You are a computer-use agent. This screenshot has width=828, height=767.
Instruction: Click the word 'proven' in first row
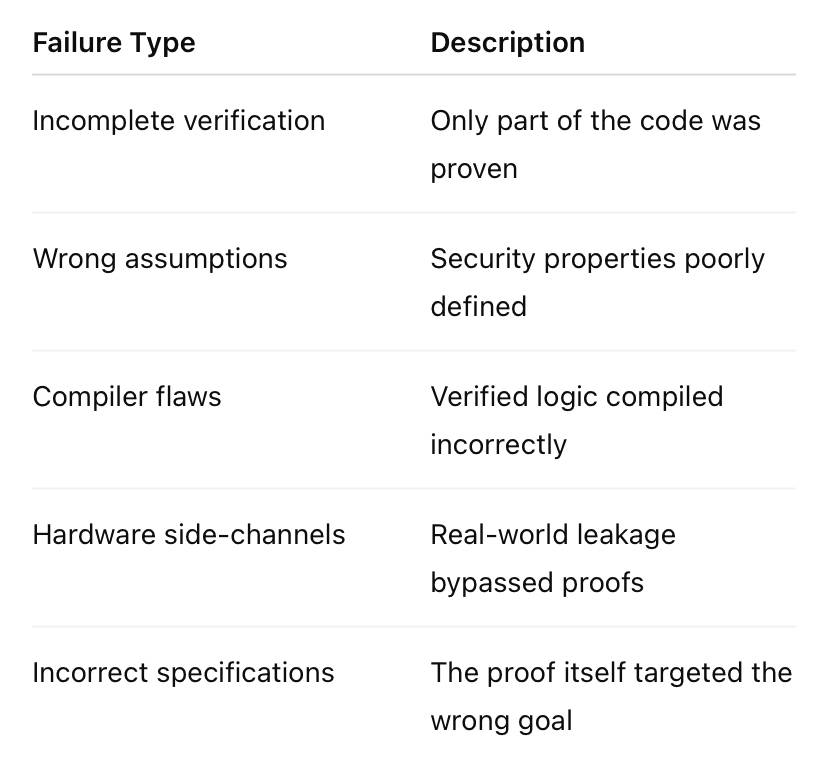tap(474, 170)
